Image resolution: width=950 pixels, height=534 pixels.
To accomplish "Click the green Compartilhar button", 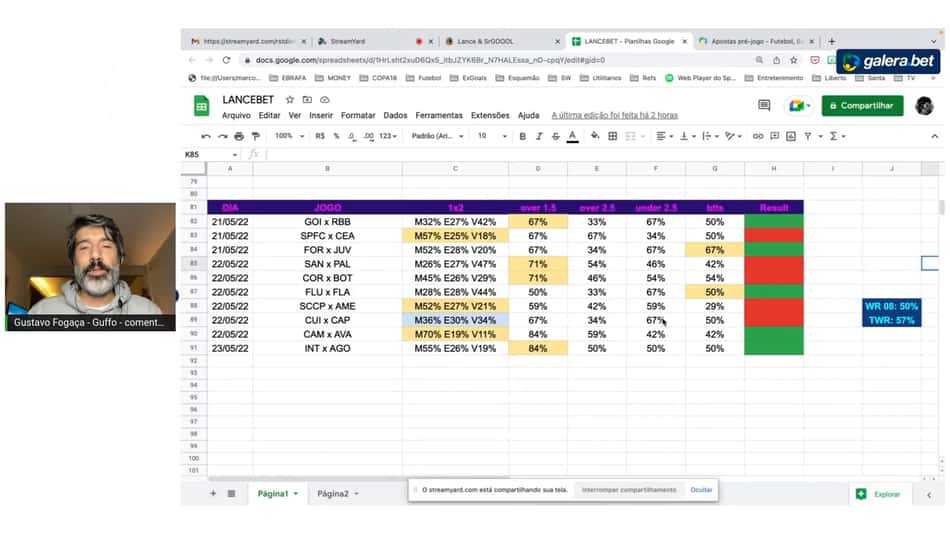I will pyautogui.click(x=862, y=105).
